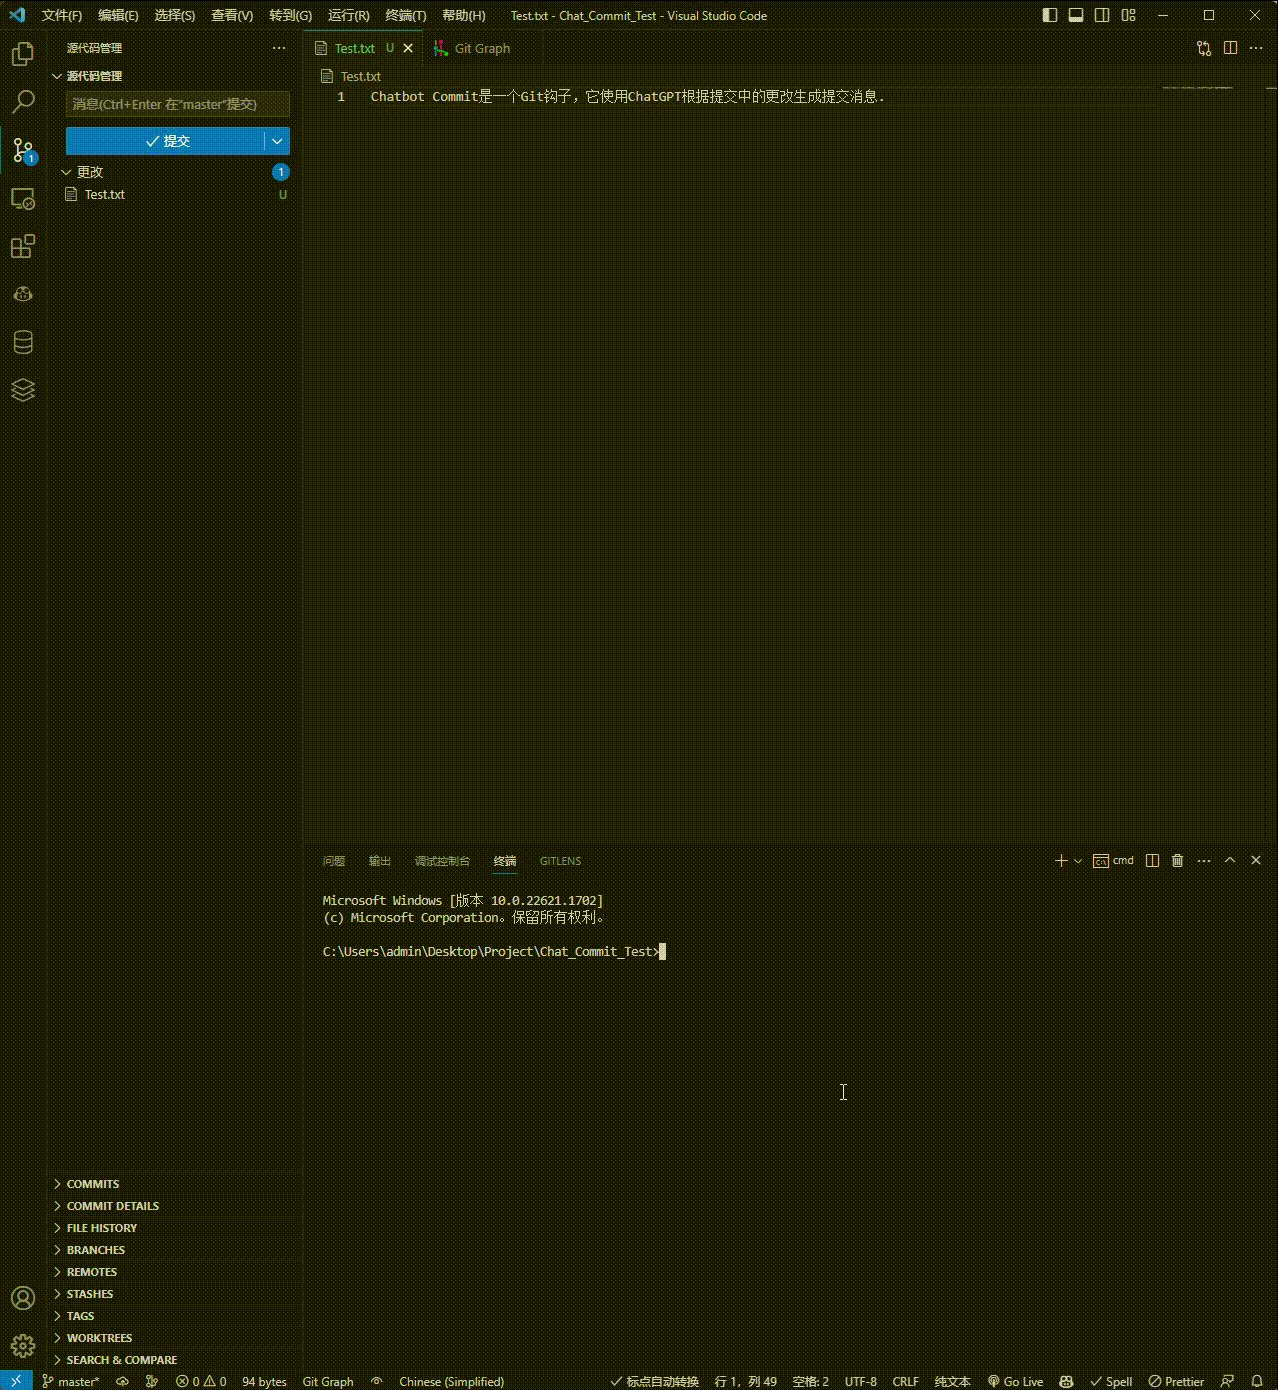This screenshot has width=1278, height=1390.
Task: Open the Search sidebar icon
Action: coord(22,102)
